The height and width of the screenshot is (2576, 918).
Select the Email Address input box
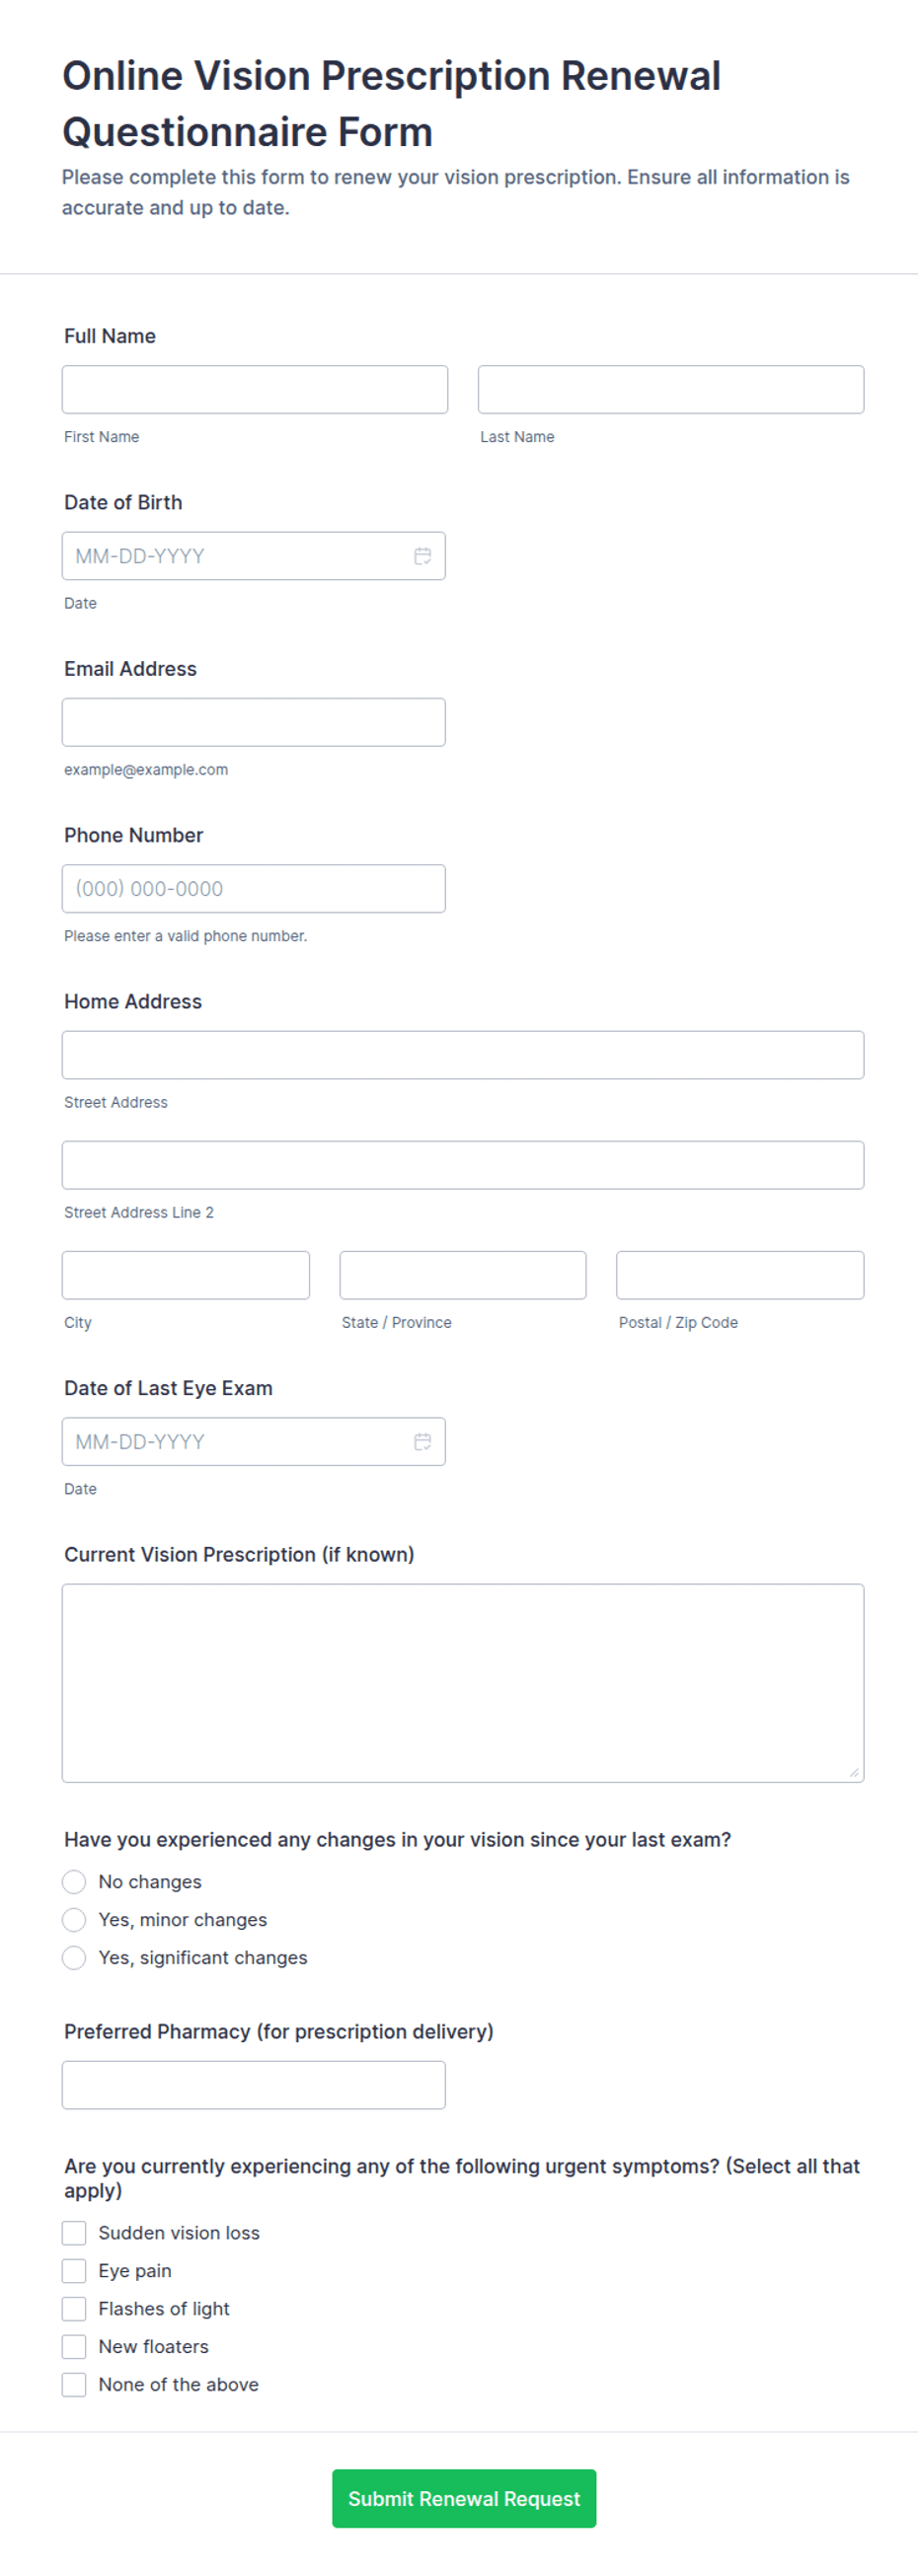(254, 723)
